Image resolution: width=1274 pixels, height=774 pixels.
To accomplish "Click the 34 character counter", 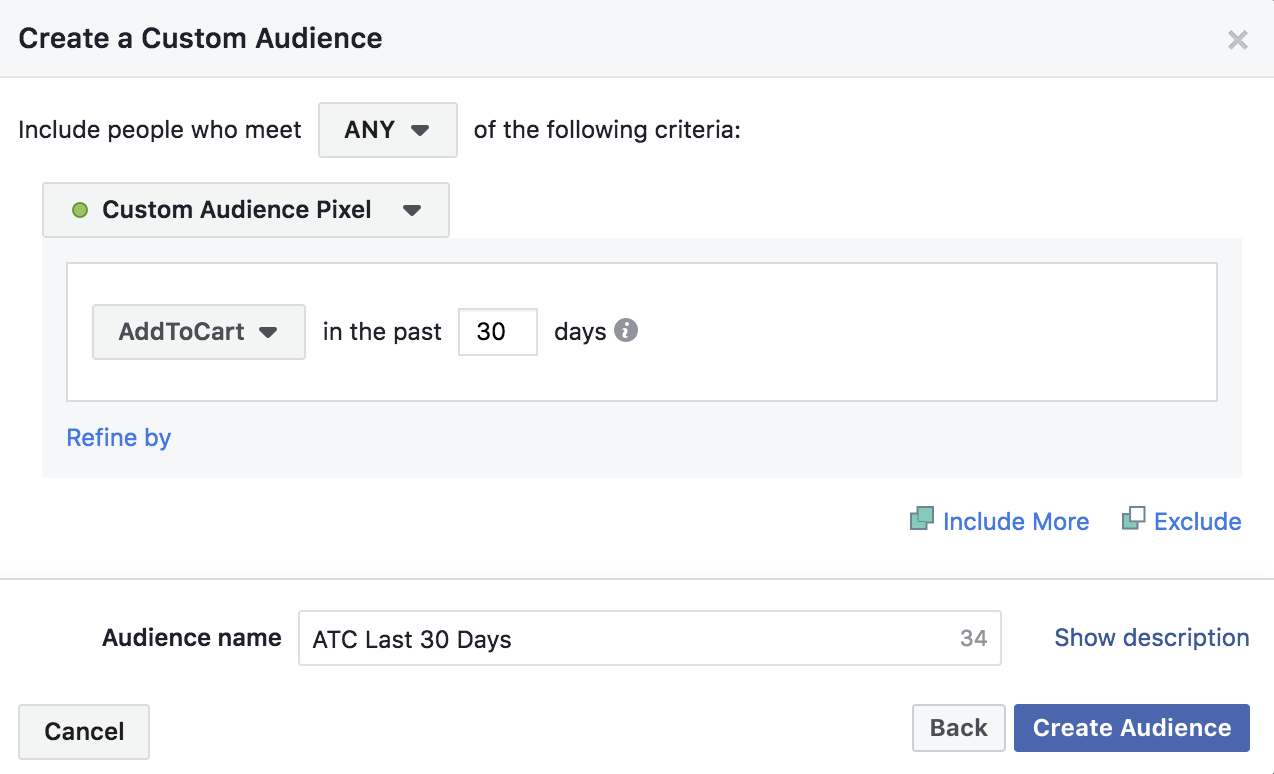I will tap(974, 639).
